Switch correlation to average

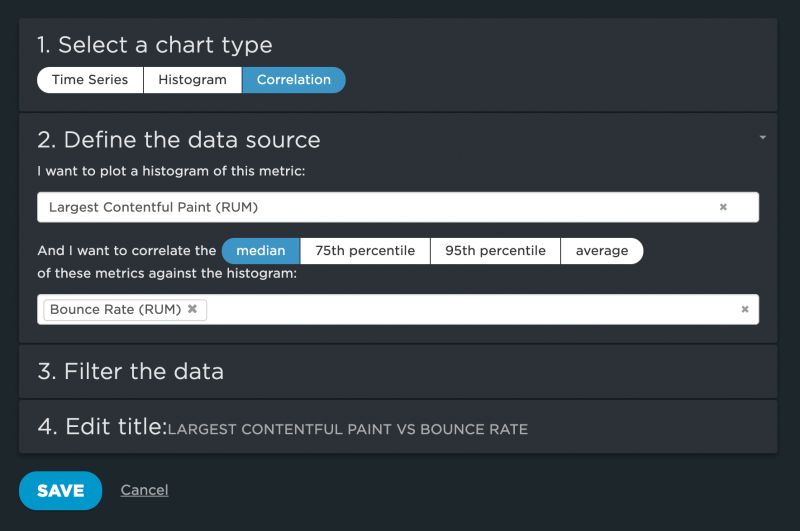tap(602, 251)
